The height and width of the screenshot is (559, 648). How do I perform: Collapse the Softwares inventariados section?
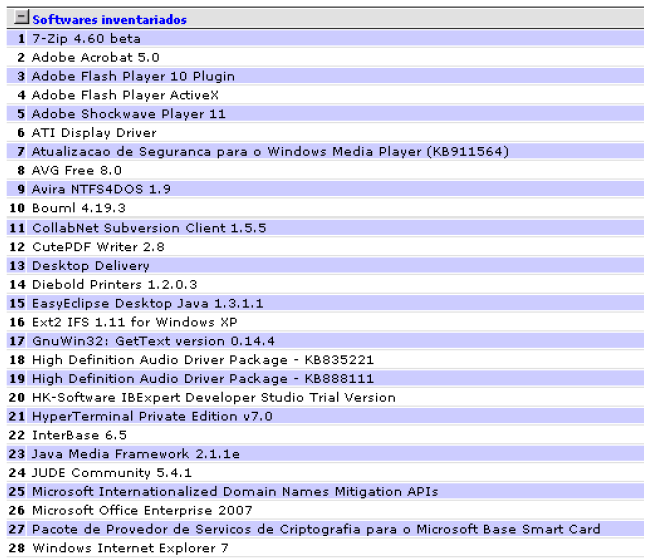click(21, 17)
